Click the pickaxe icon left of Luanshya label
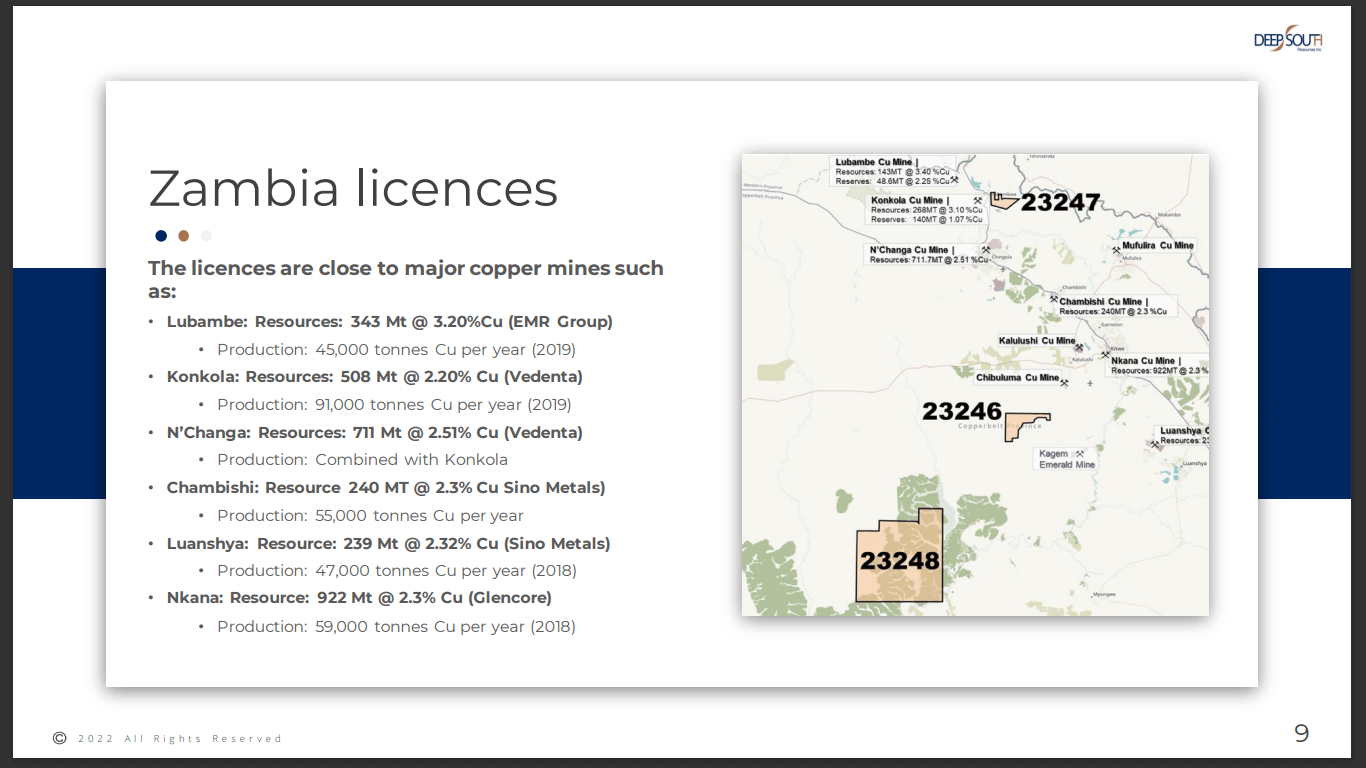Image resolution: width=1366 pixels, height=768 pixels. pos(1155,445)
